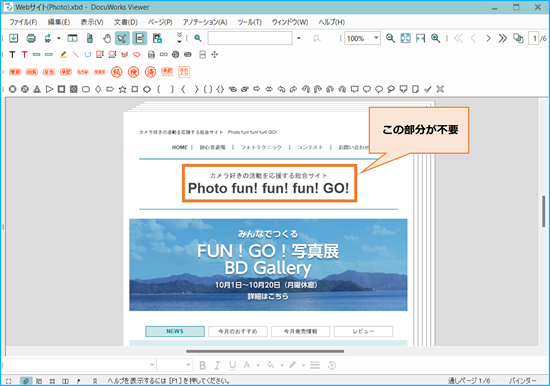Viewport: 550px width, 386px height.
Task: Click the photo exhibition banner image
Action: coord(268,265)
